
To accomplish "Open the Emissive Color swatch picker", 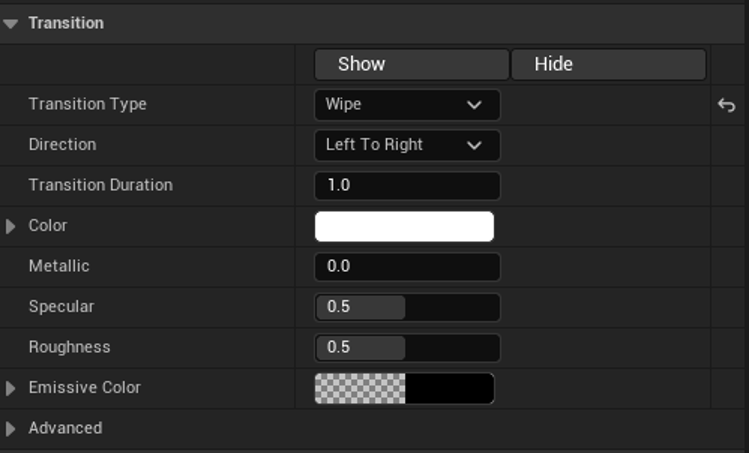I will point(404,388).
